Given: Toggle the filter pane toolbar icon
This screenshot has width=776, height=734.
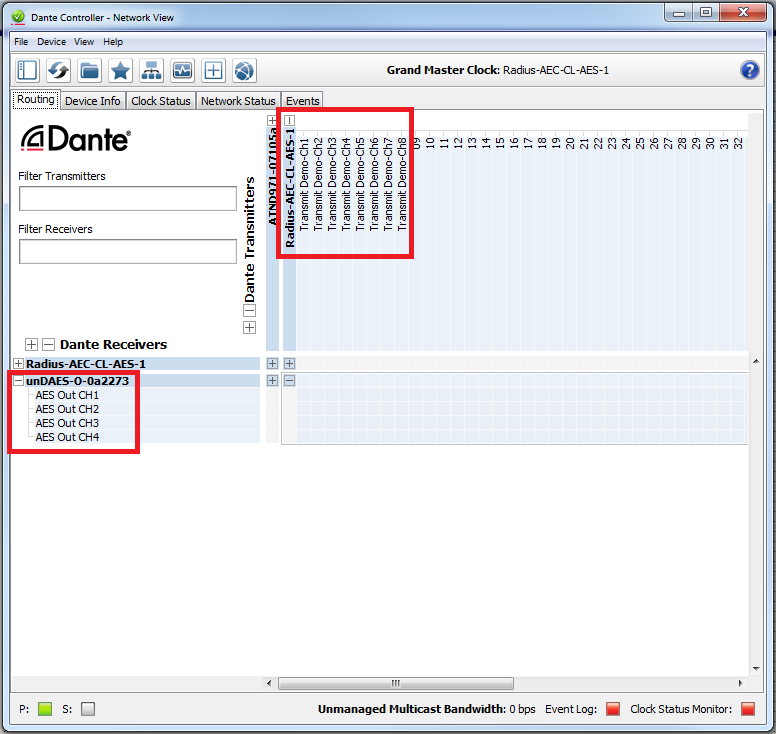Looking at the screenshot, I should click(x=27, y=70).
